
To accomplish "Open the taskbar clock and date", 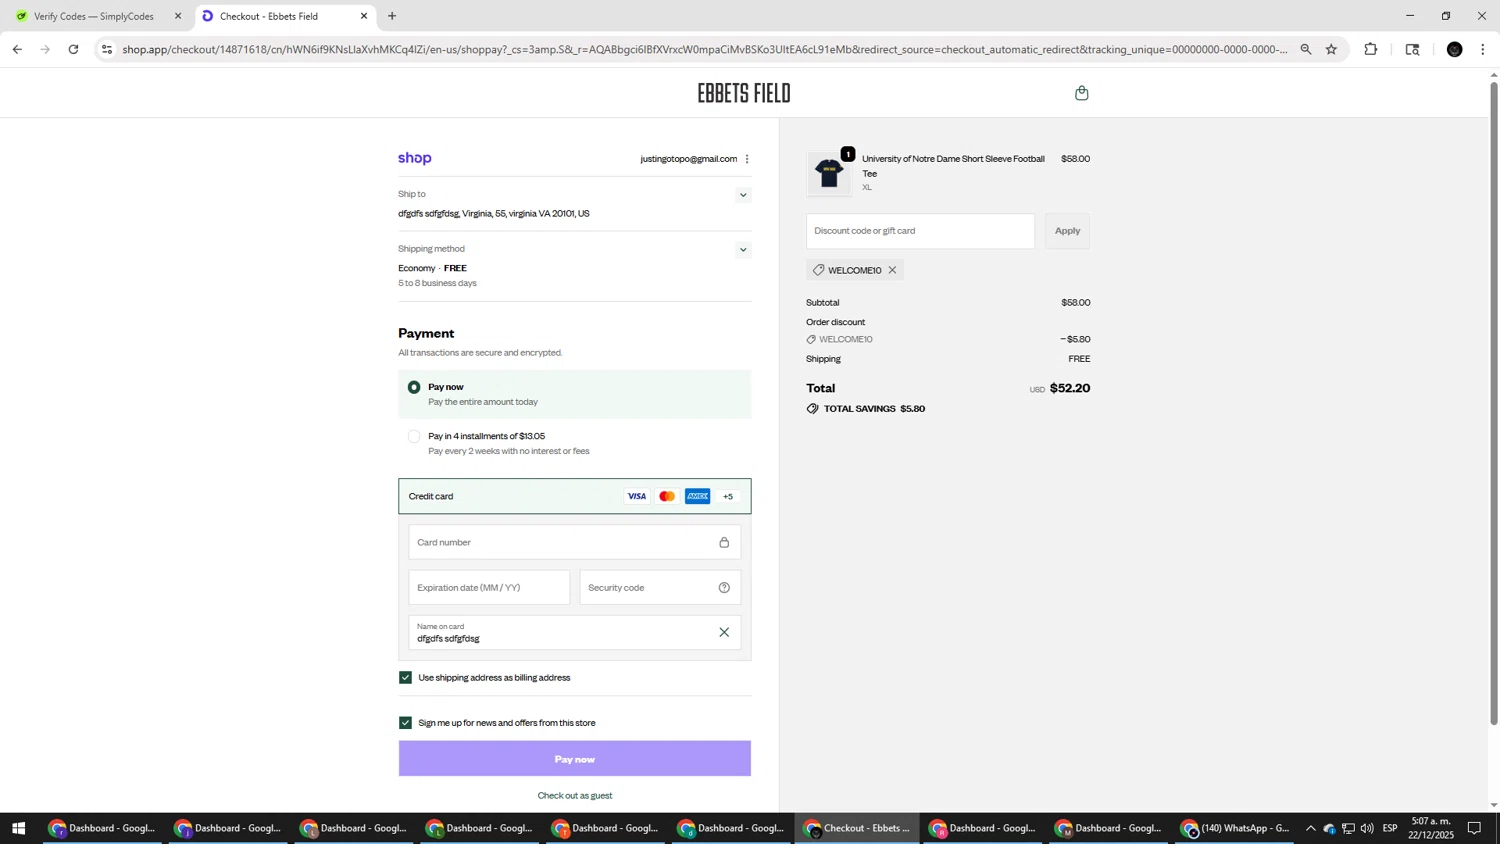I will click(x=1431, y=828).
